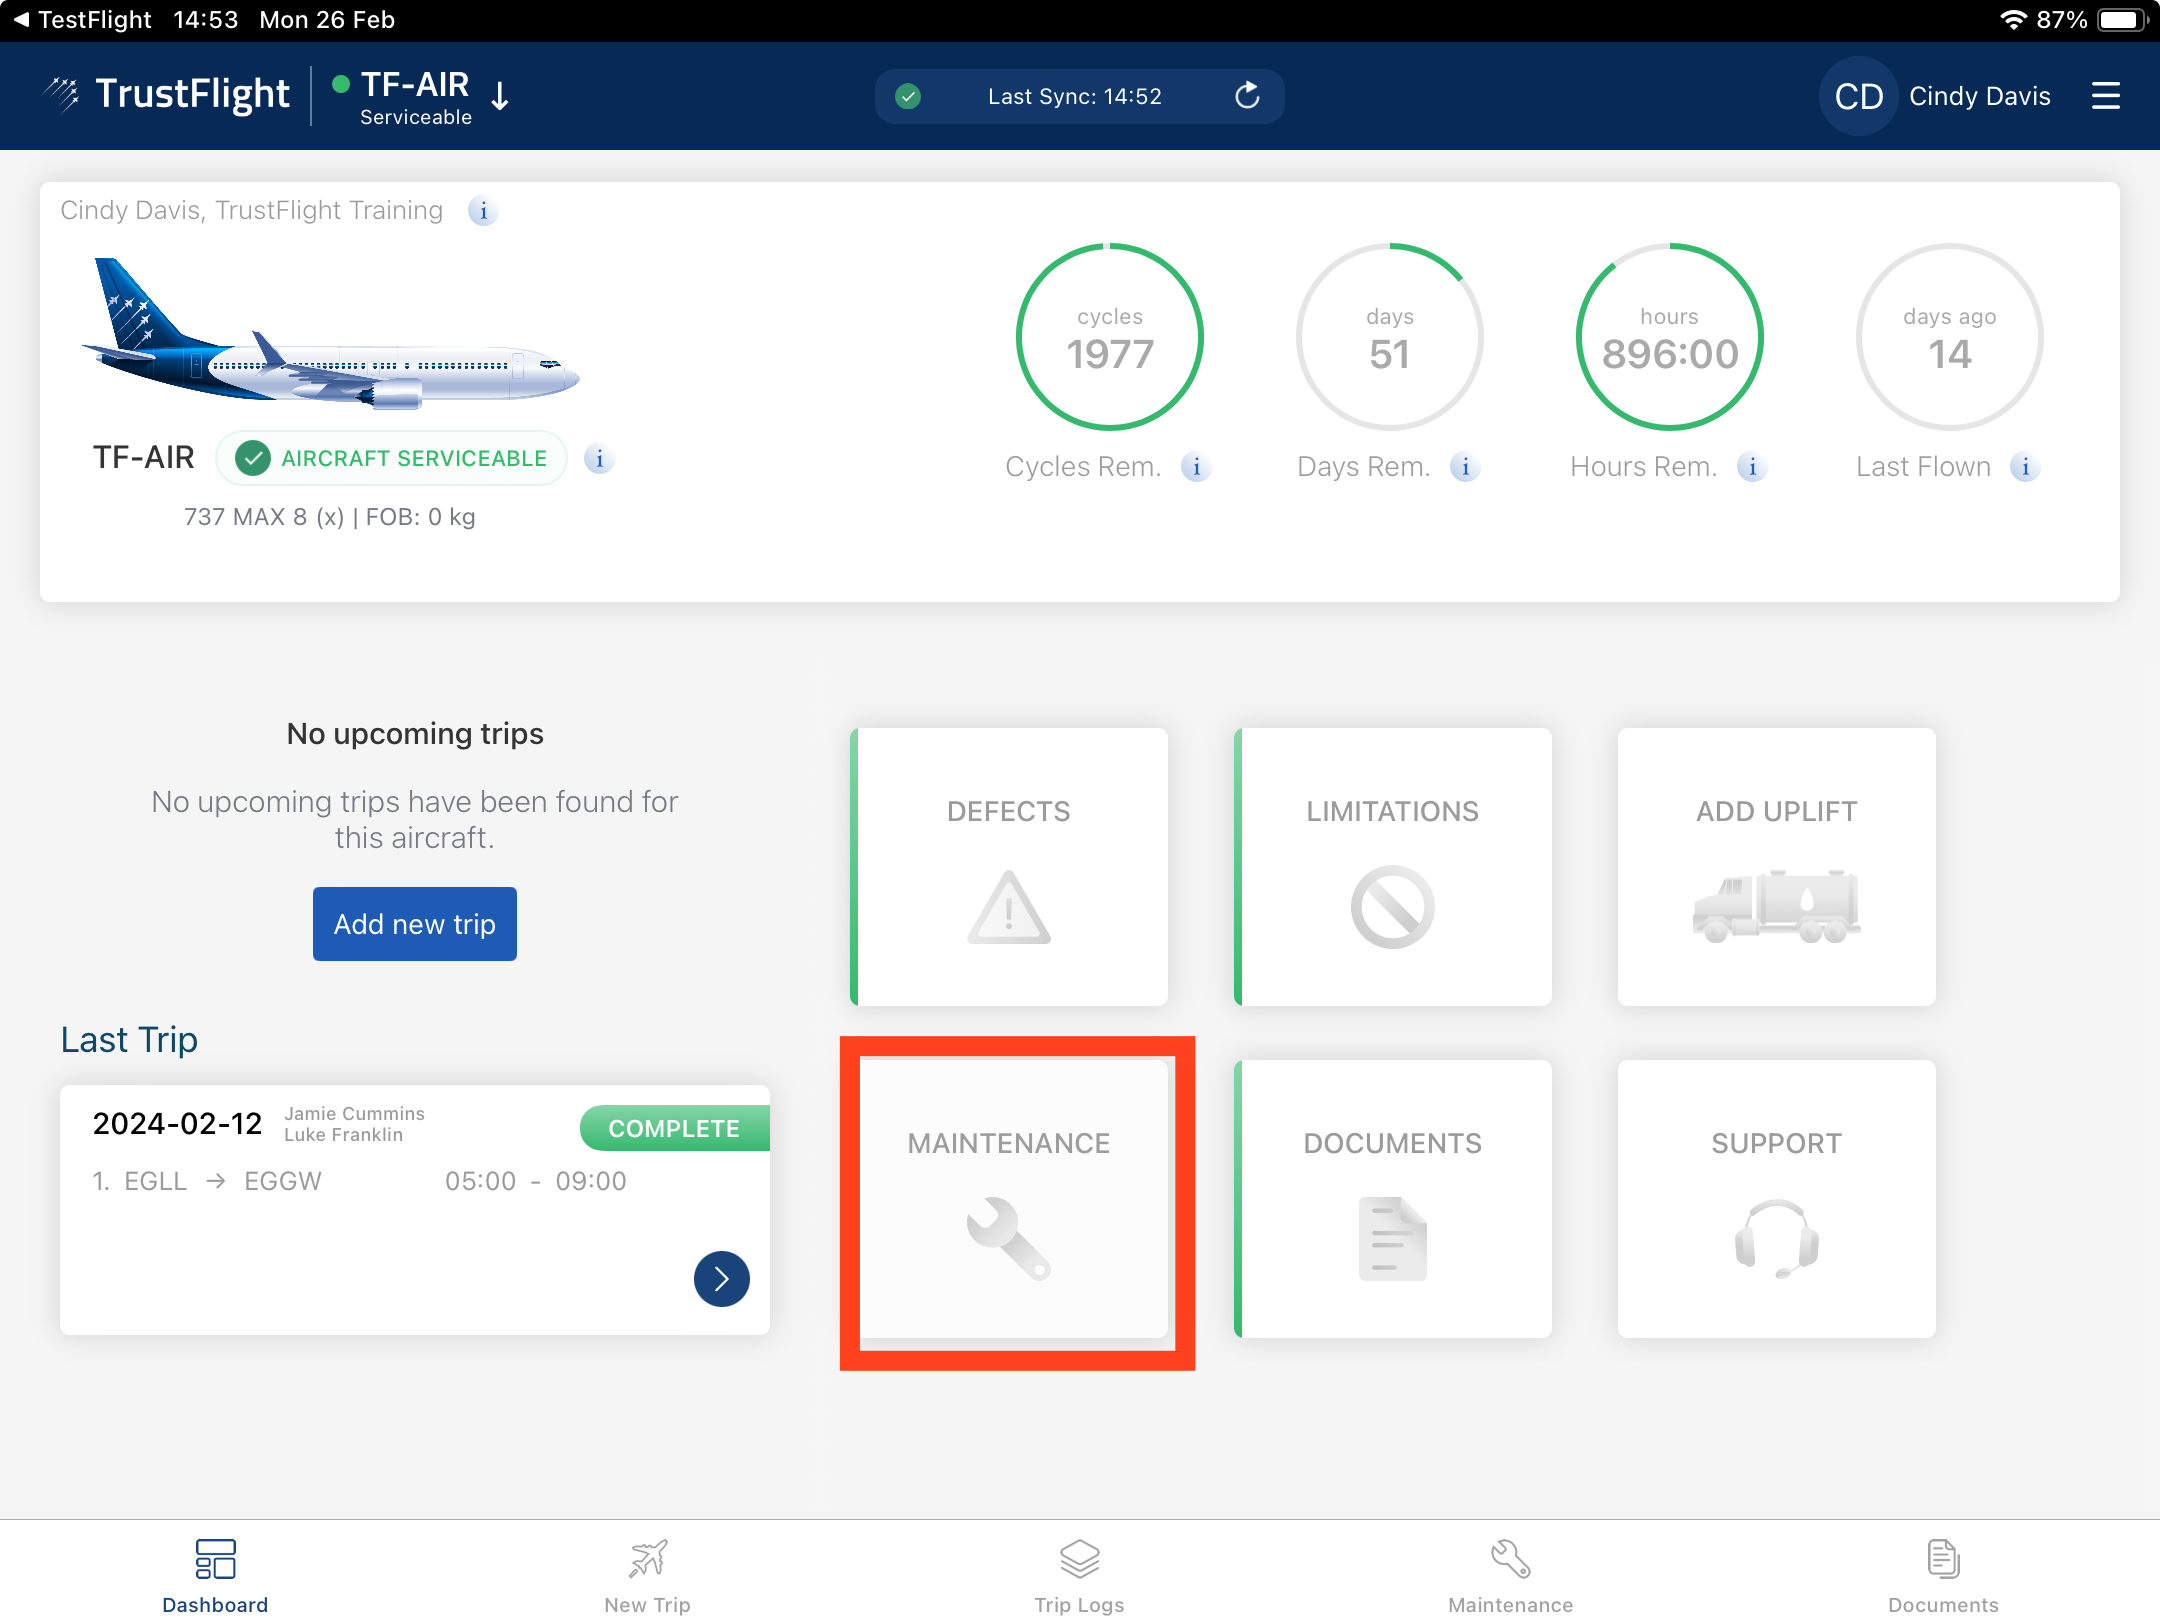Switch to Maintenance bottom tab

tap(1511, 1574)
